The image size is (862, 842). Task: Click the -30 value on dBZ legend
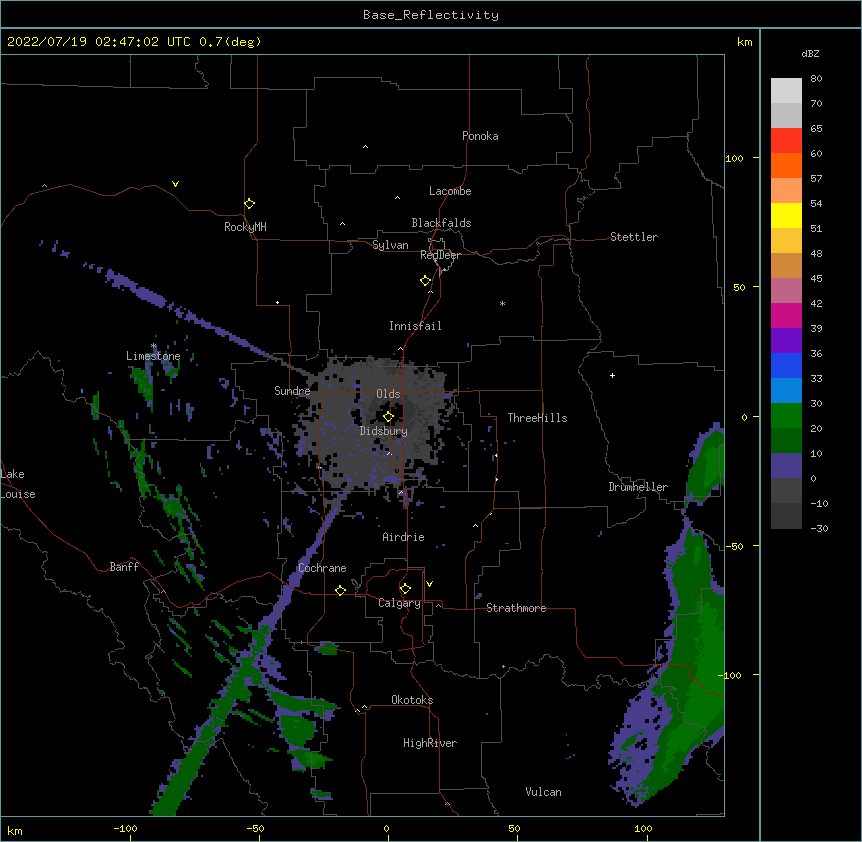click(819, 528)
